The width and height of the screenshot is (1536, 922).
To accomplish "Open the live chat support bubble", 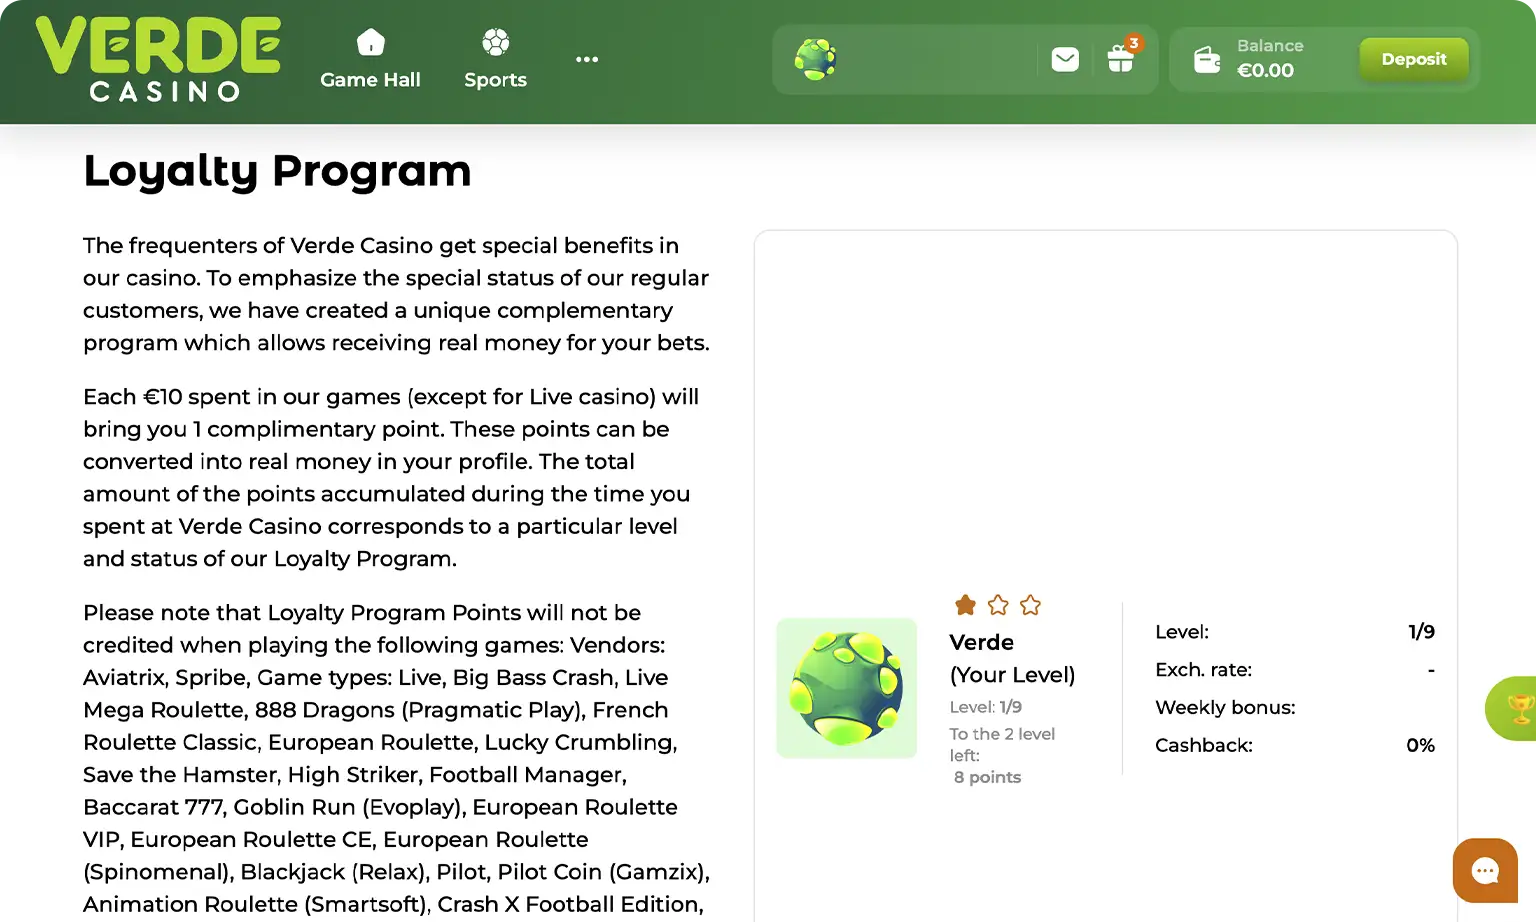I will click(x=1485, y=870).
